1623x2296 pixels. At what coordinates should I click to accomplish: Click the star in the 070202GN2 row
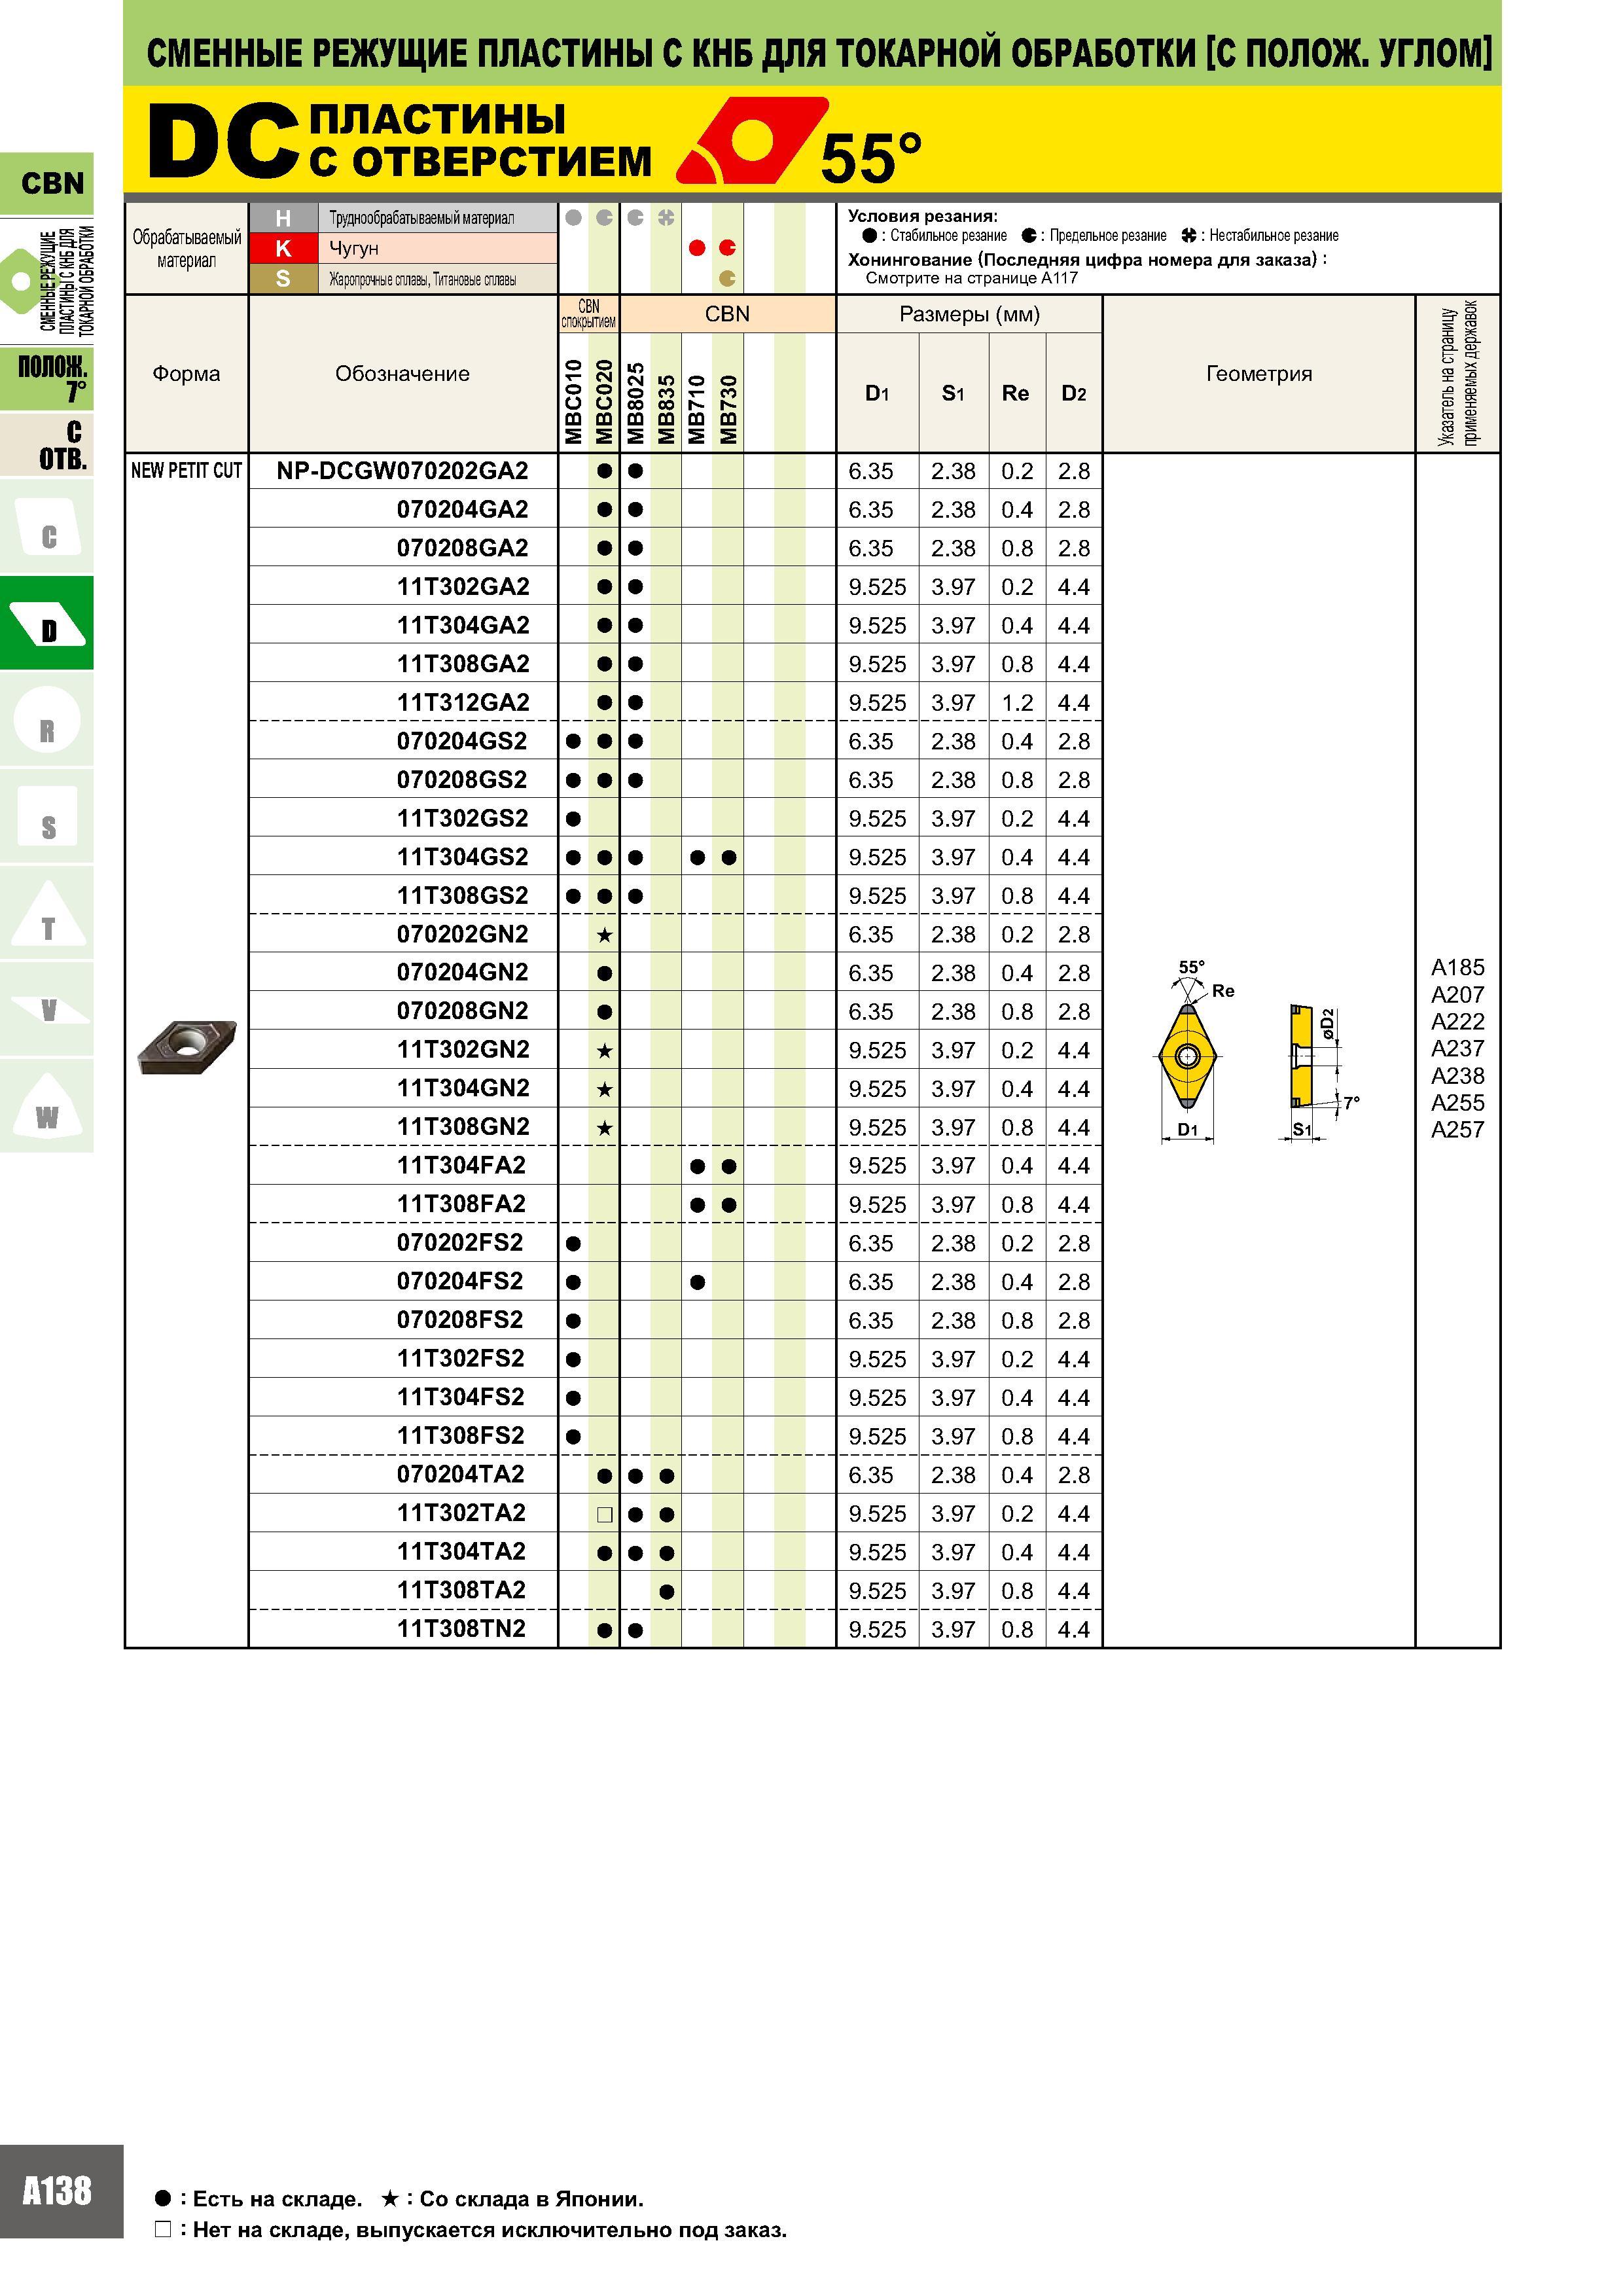[604, 935]
